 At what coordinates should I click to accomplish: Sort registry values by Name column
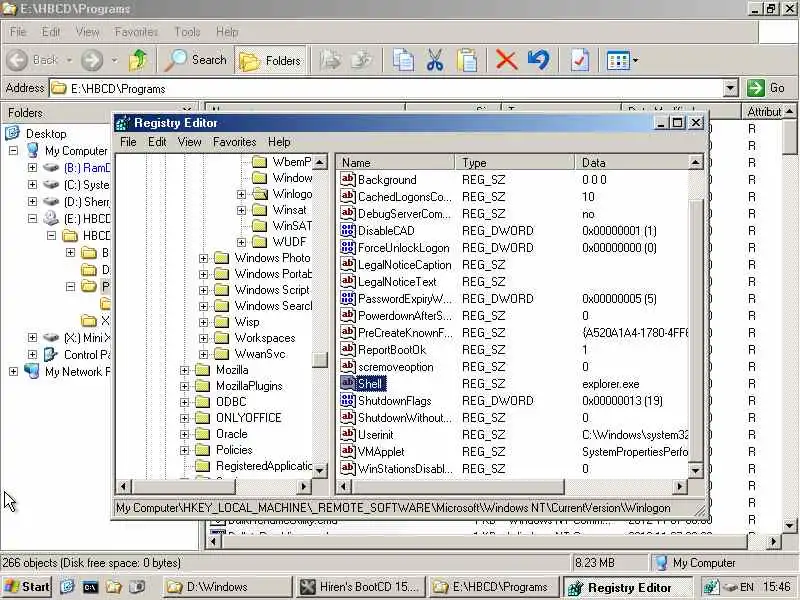(x=395, y=163)
